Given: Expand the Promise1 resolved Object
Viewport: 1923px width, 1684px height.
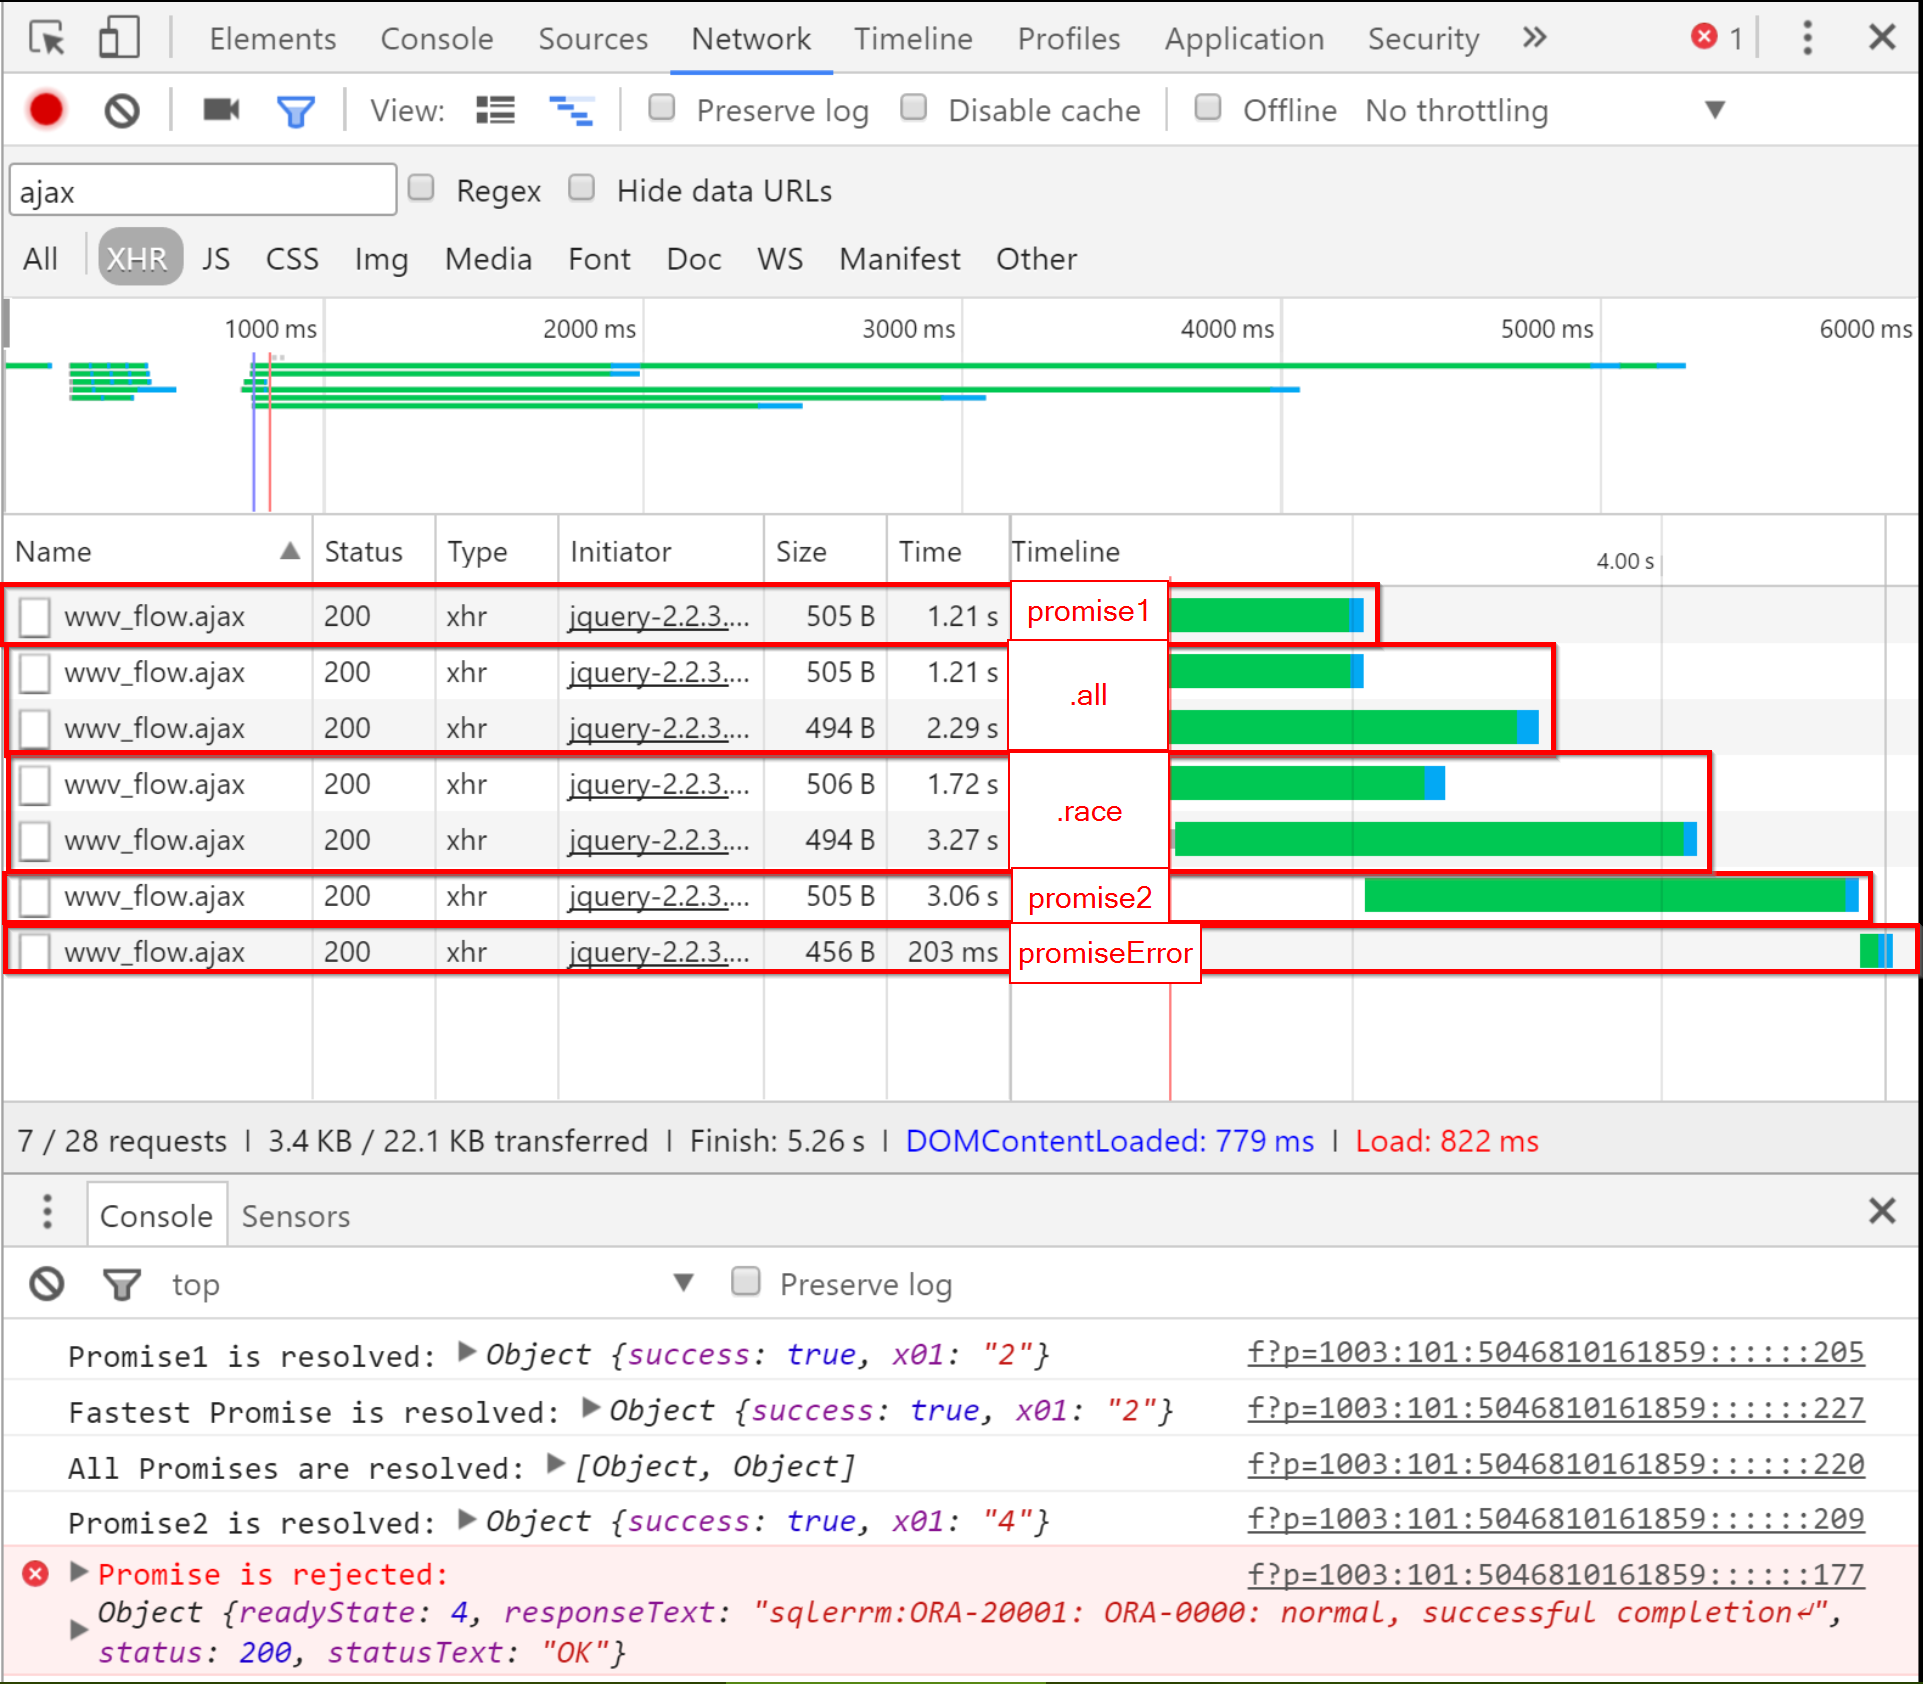Looking at the screenshot, I should [466, 1352].
